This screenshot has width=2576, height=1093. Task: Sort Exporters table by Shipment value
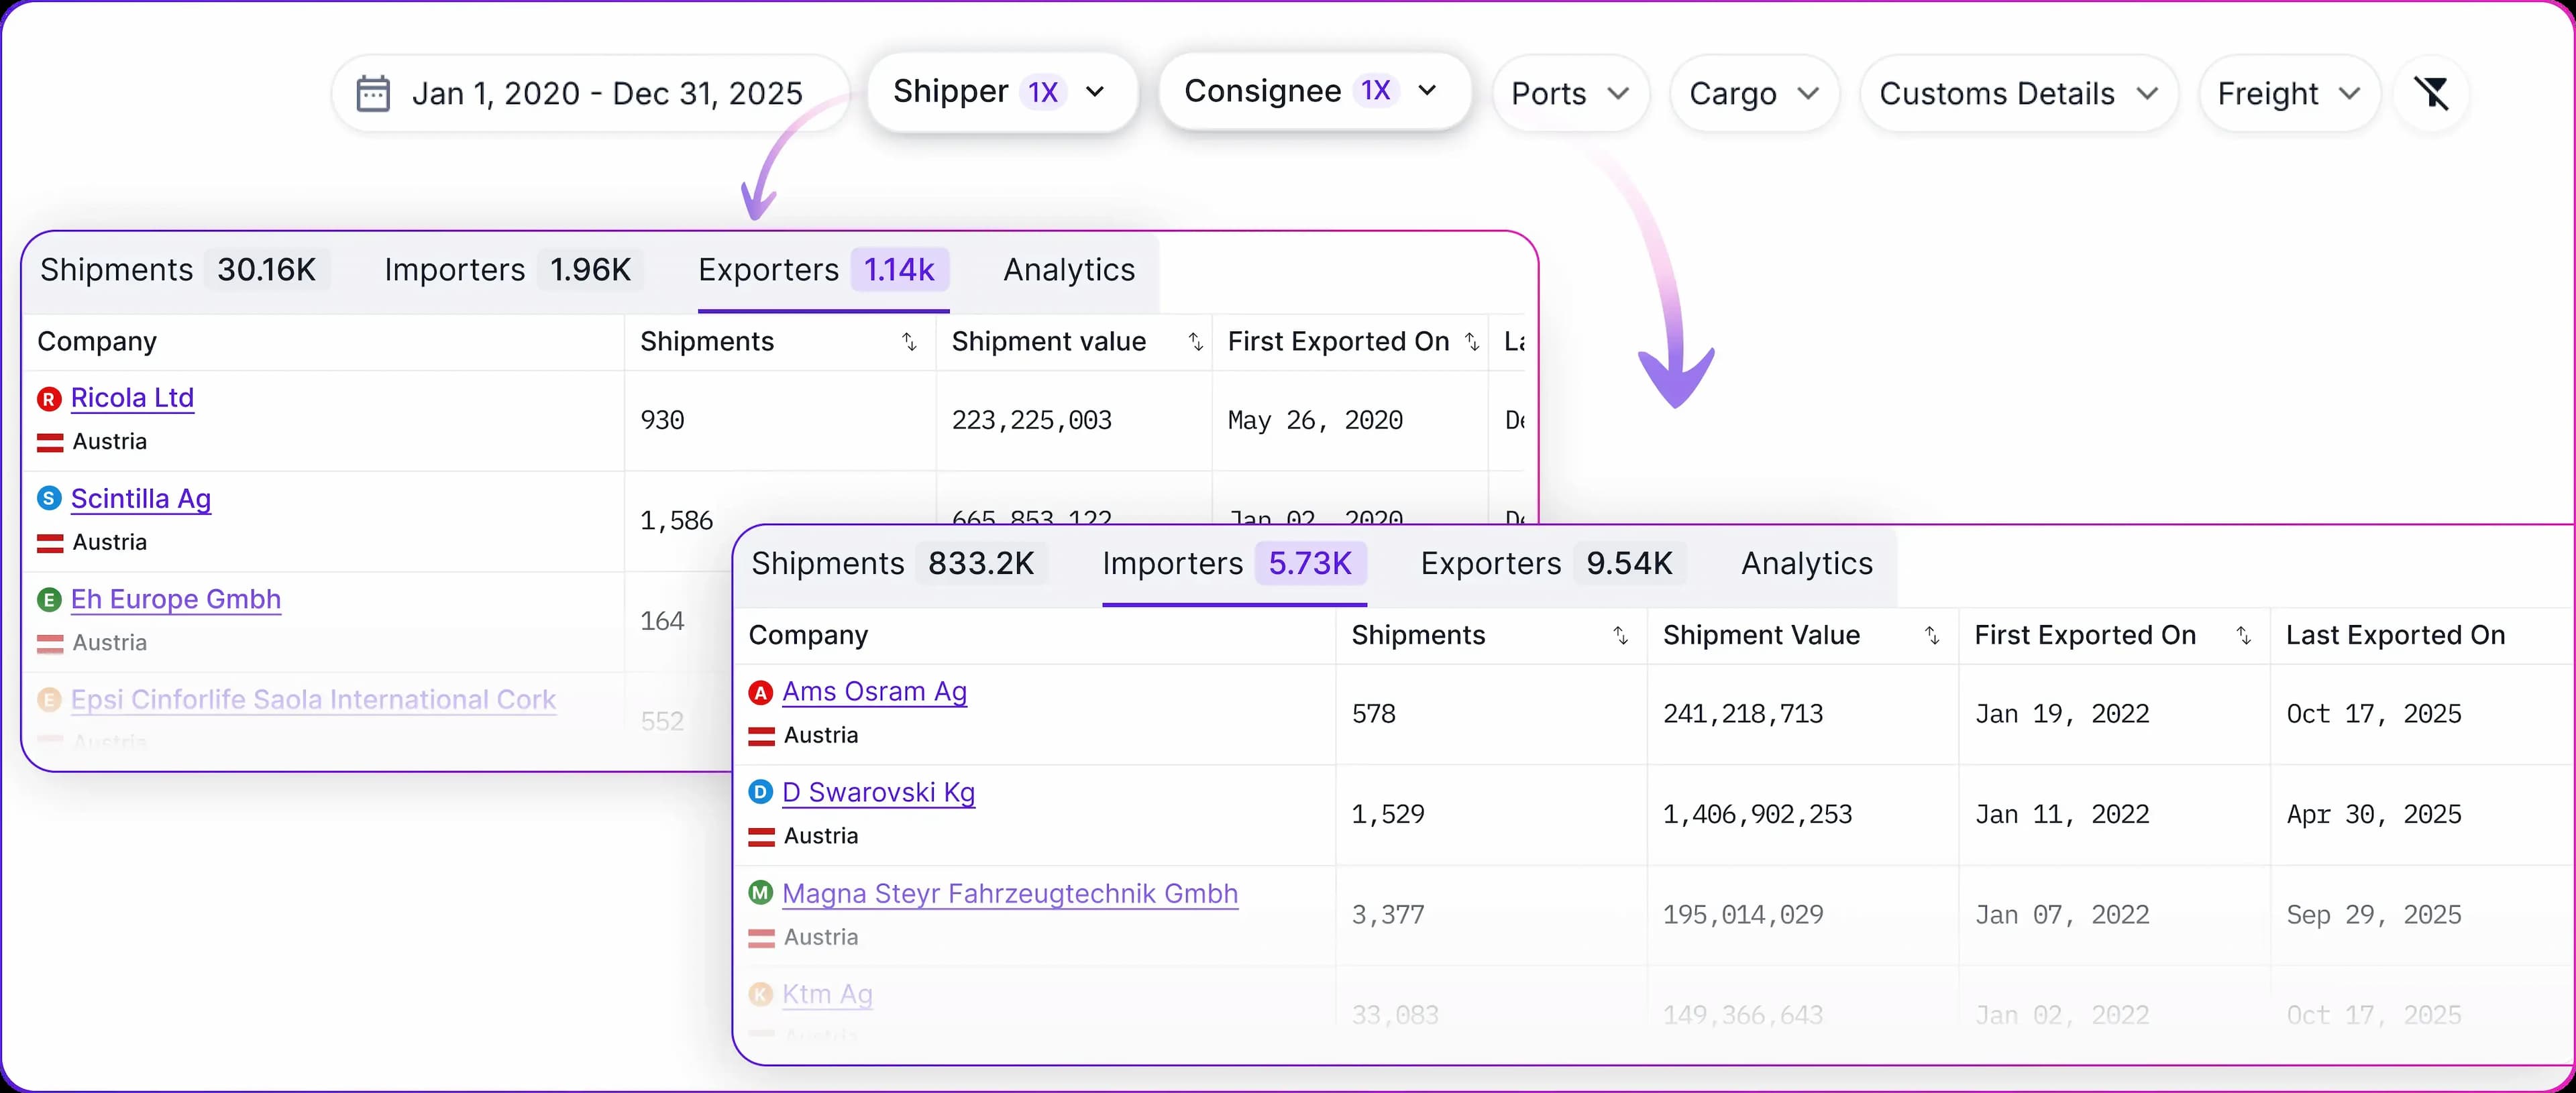1195,342
